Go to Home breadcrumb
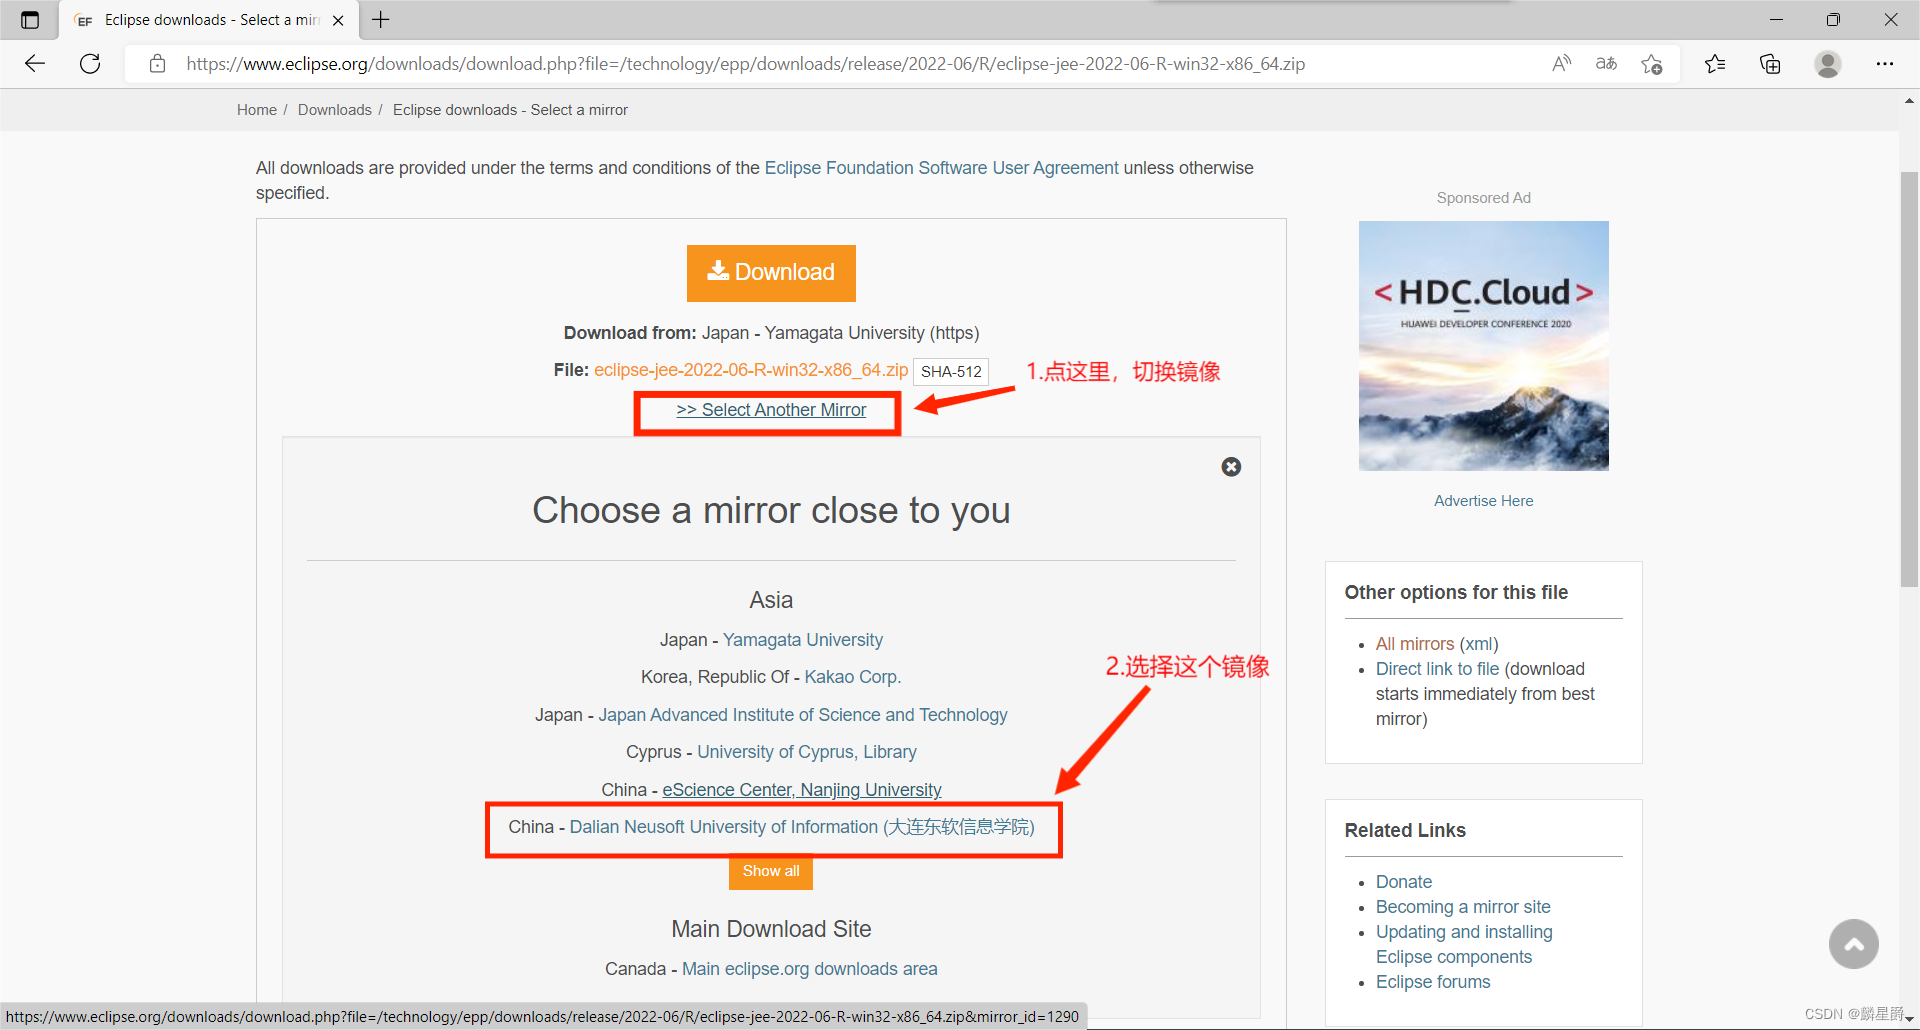Image resolution: width=1920 pixels, height=1030 pixels. 257,110
